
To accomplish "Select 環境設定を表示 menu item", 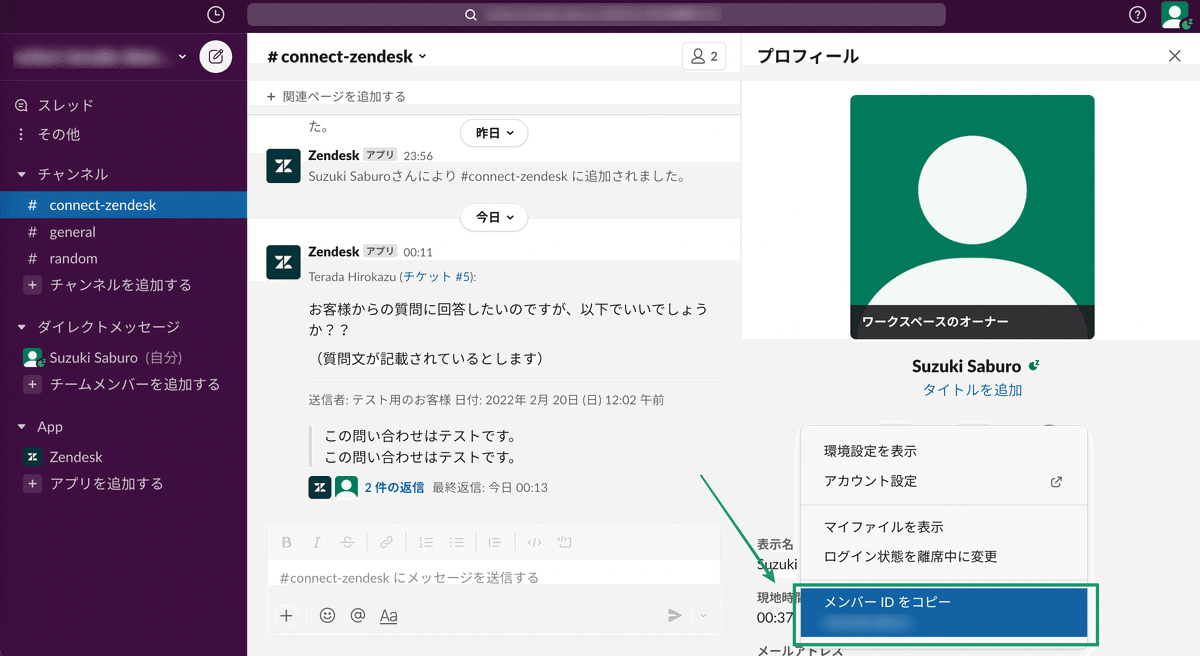I will click(x=943, y=451).
